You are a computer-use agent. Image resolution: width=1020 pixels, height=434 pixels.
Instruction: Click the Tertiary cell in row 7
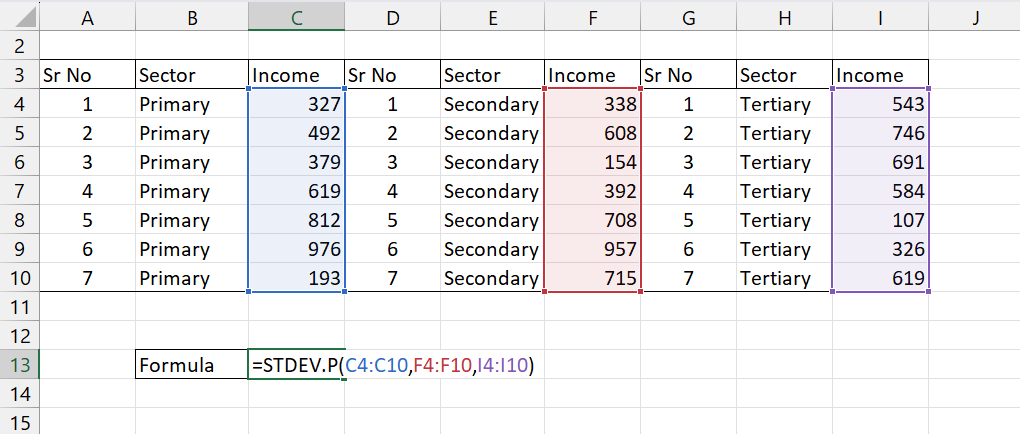point(784,191)
